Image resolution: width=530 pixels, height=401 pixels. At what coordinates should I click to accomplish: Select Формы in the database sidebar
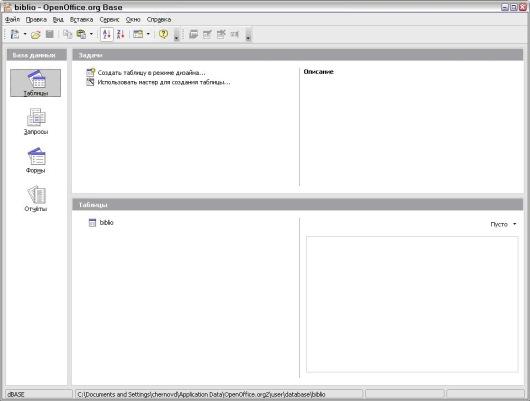tap(36, 160)
